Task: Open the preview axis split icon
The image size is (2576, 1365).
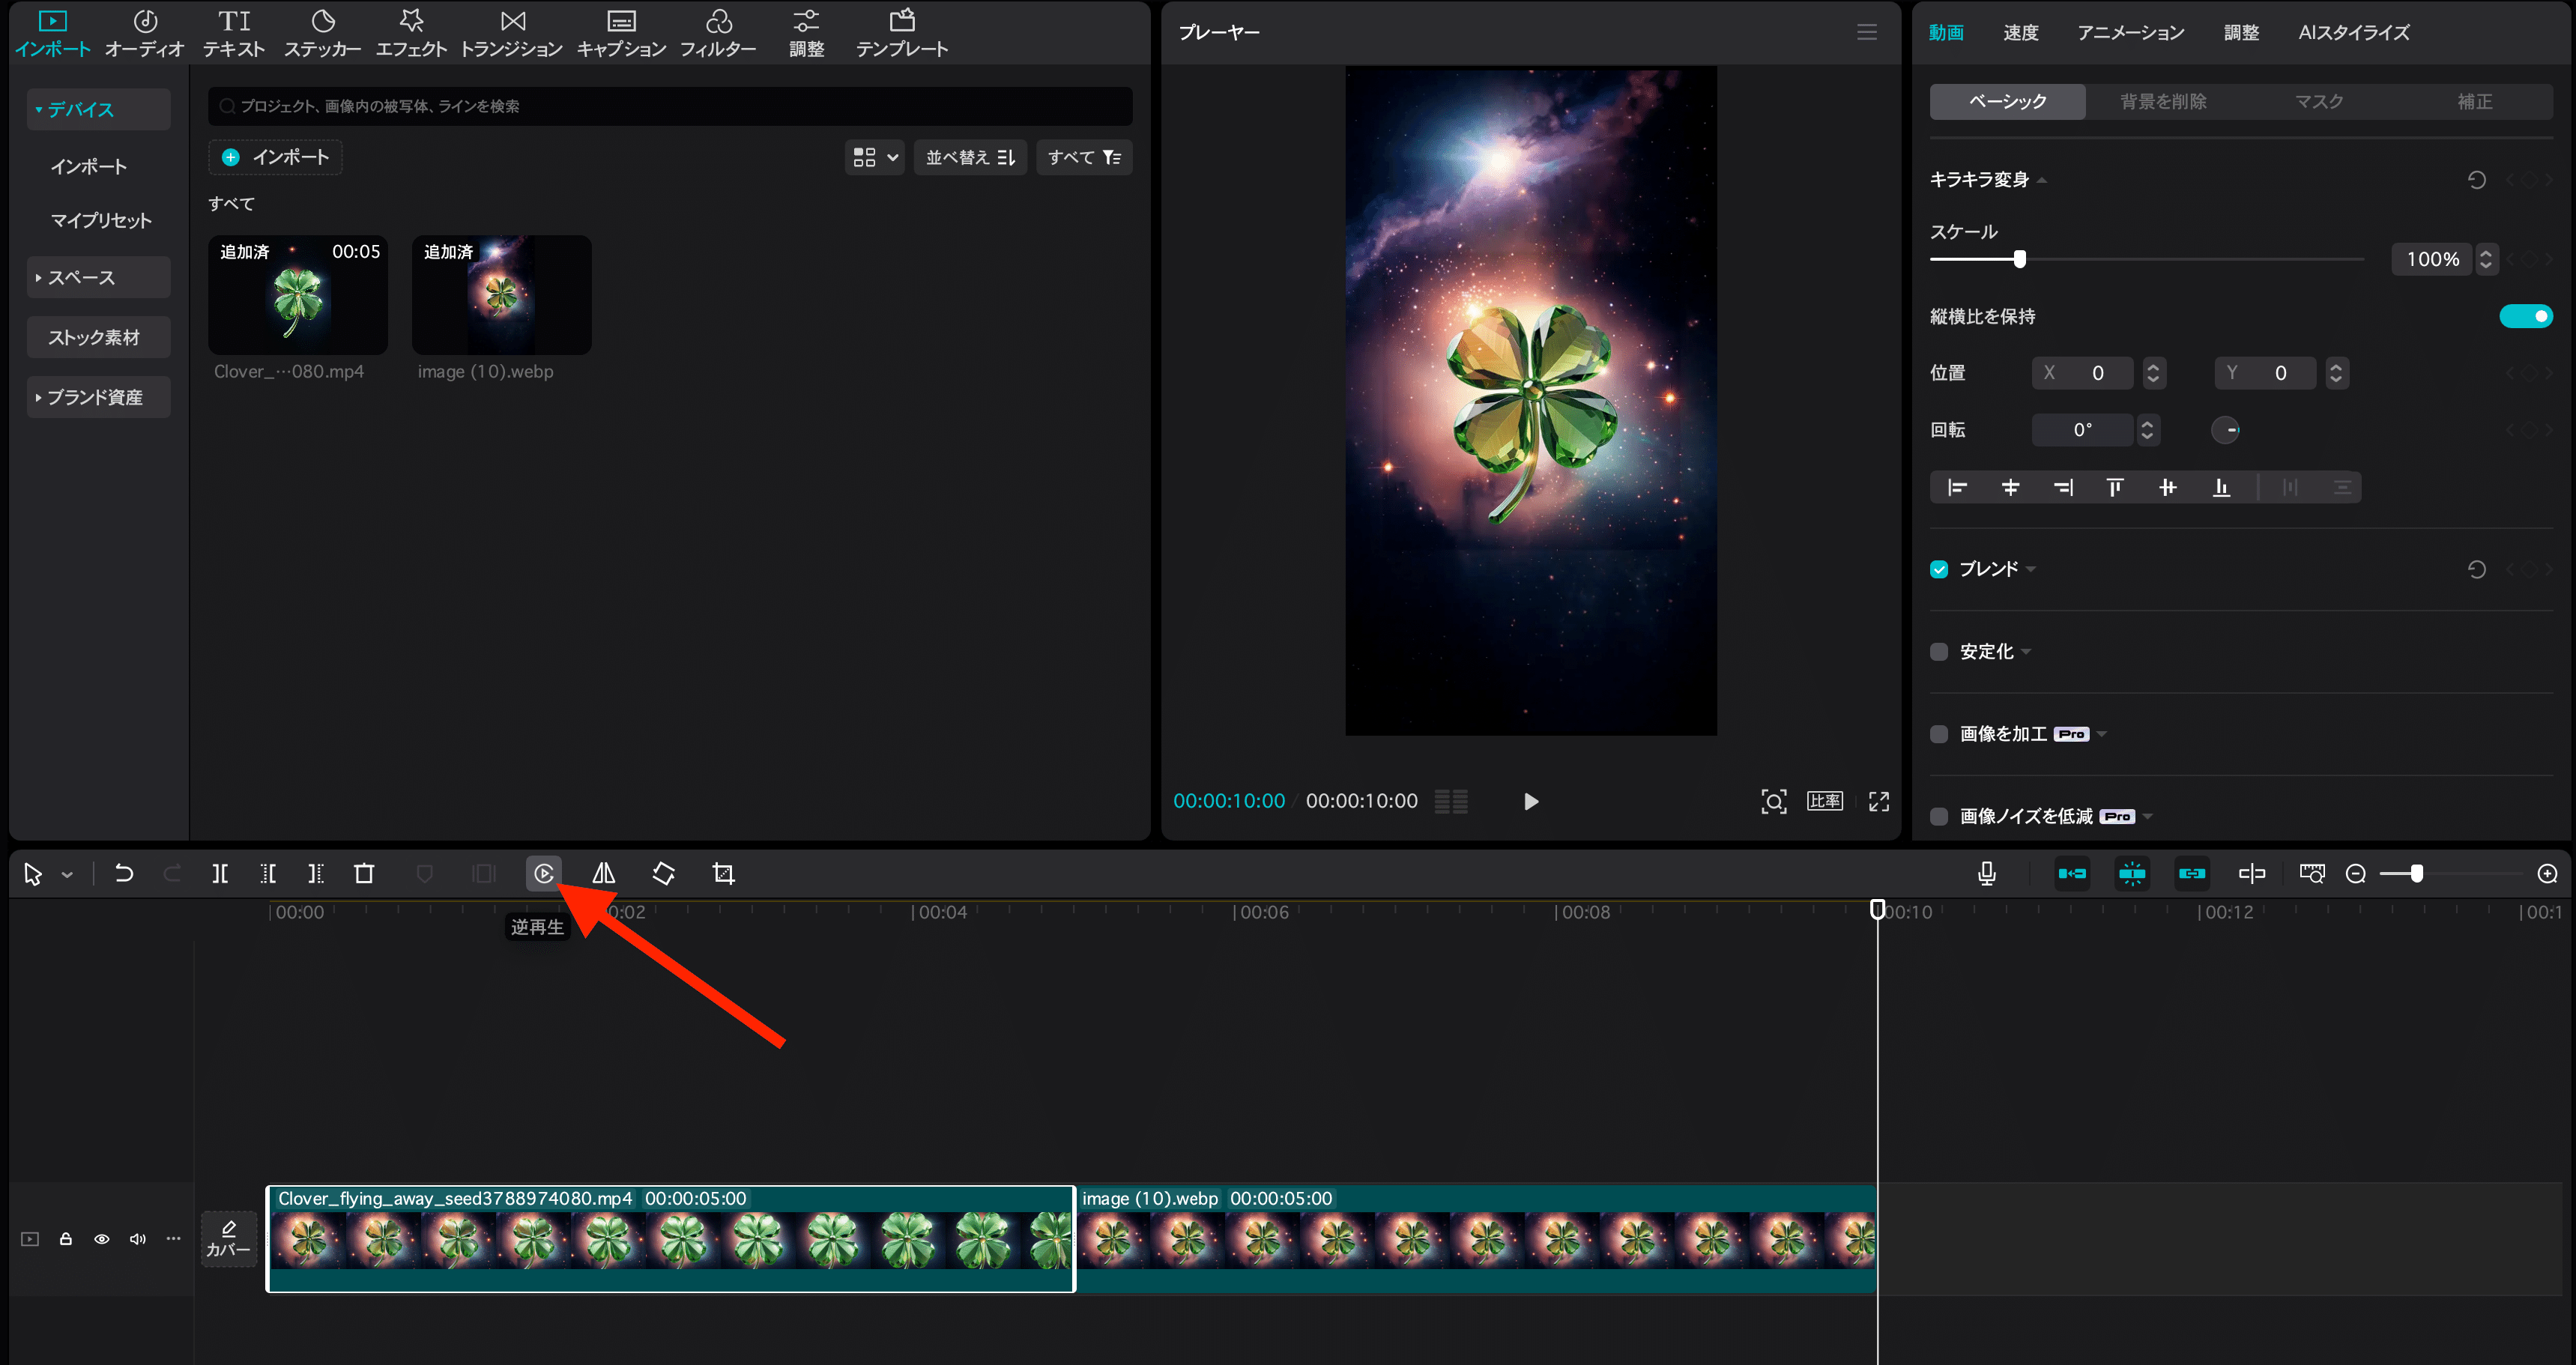Action: point(2252,873)
